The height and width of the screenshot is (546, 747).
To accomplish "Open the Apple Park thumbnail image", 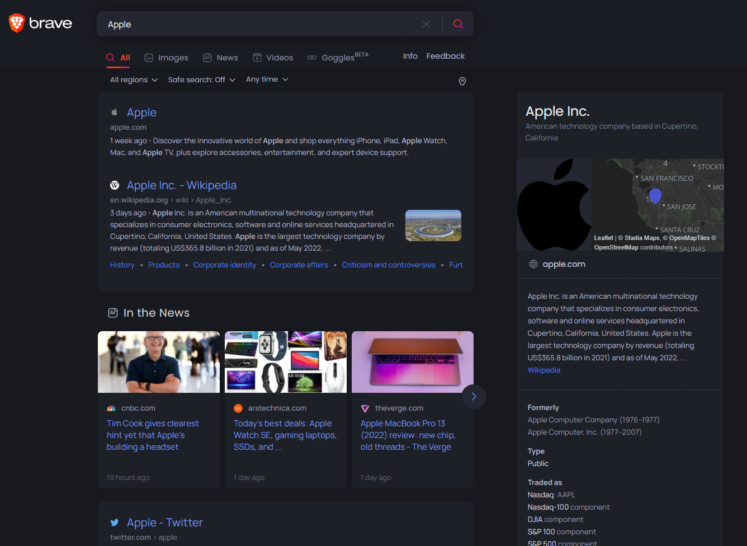I will (433, 225).
